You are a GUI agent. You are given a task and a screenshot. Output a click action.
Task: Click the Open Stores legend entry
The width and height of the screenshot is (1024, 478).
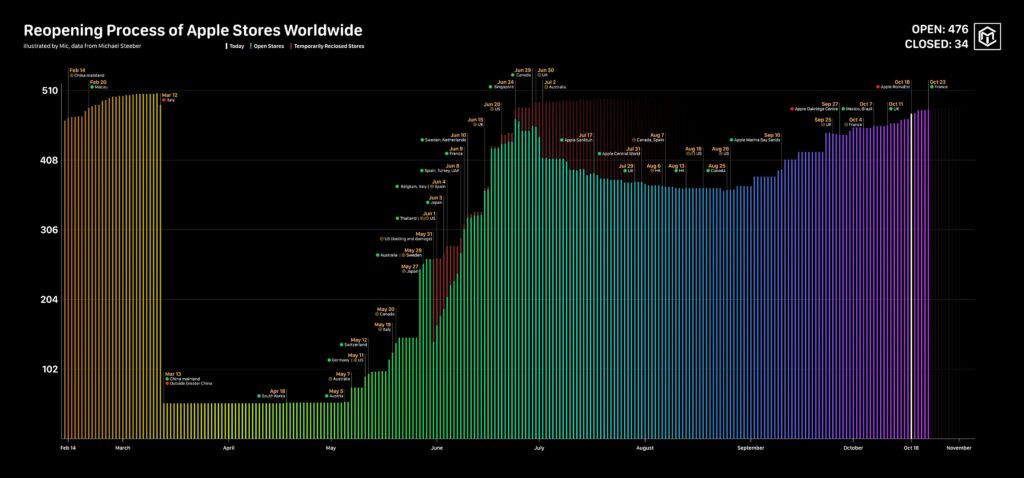[x=268, y=47]
